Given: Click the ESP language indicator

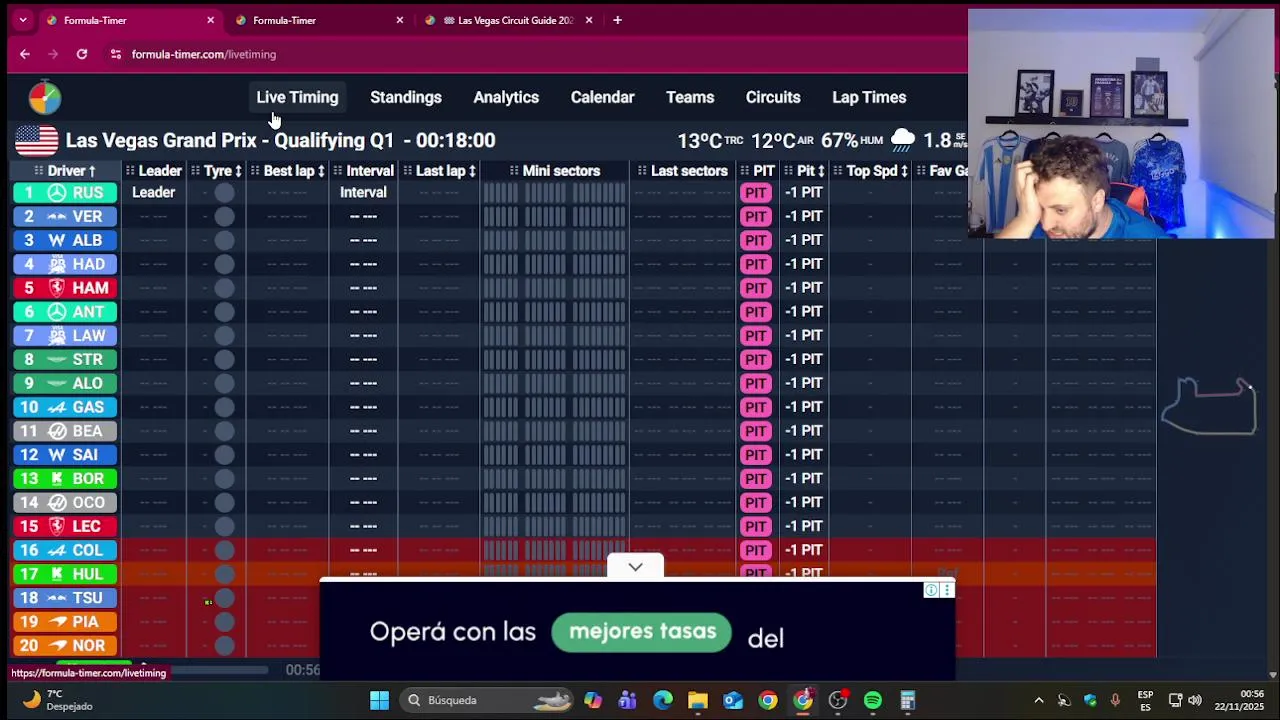Looking at the screenshot, I should tap(1145, 700).
